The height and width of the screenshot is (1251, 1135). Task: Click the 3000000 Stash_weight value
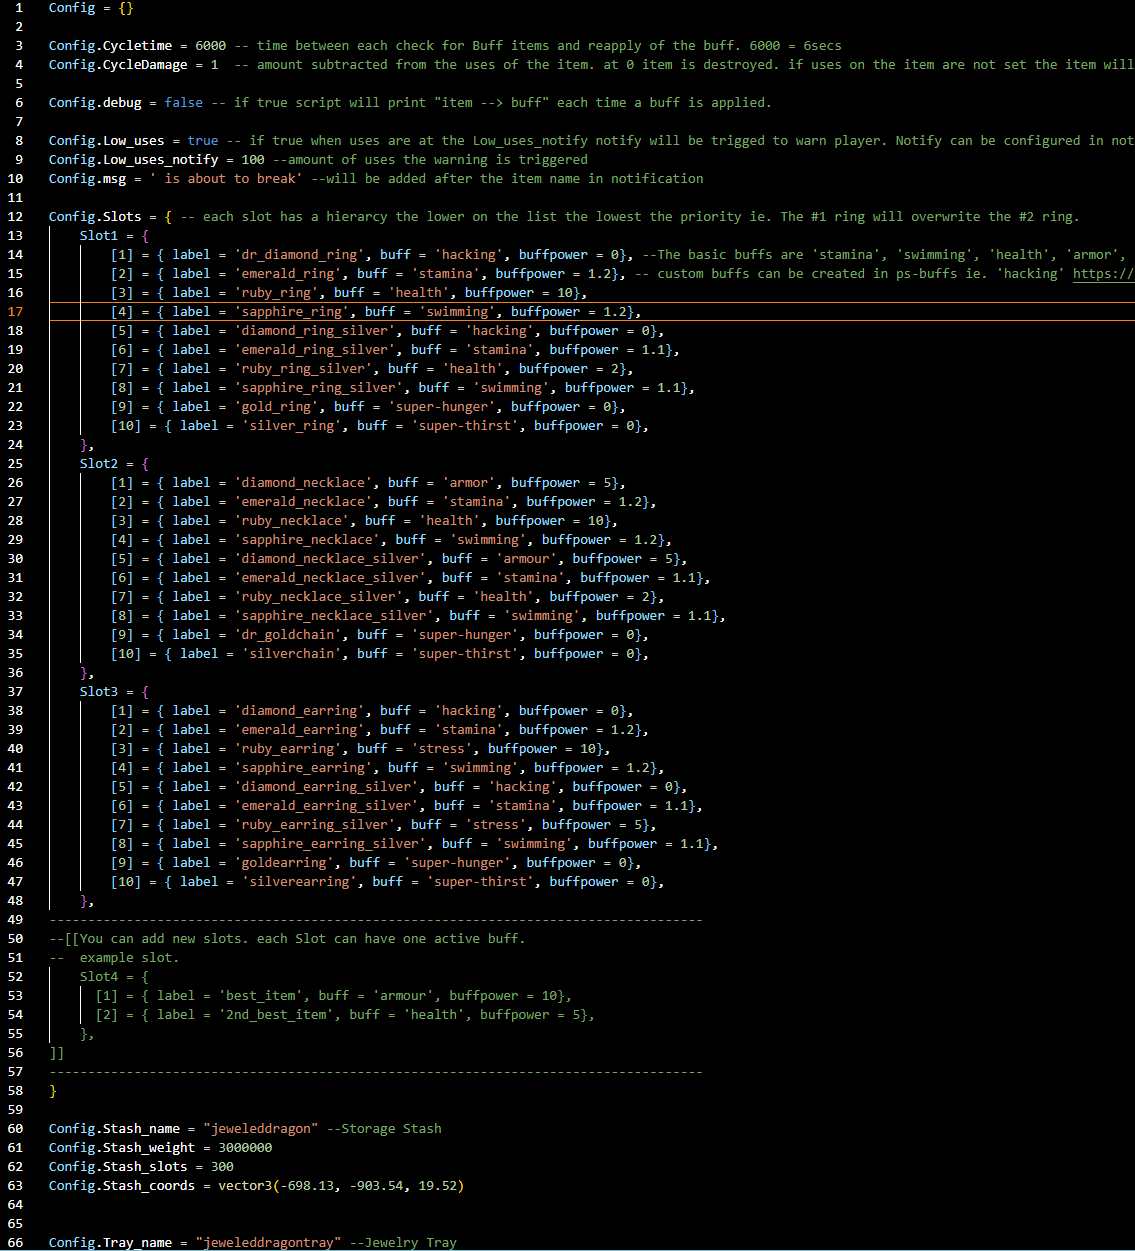click(x=245, y=1148)
